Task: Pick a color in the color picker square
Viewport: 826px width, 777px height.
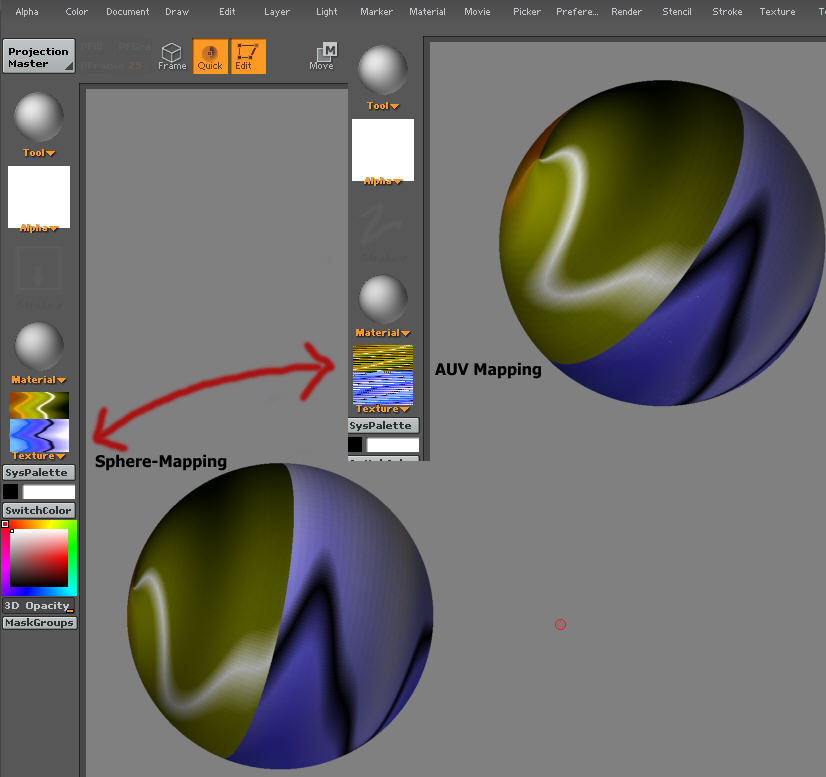Action: 39,557
